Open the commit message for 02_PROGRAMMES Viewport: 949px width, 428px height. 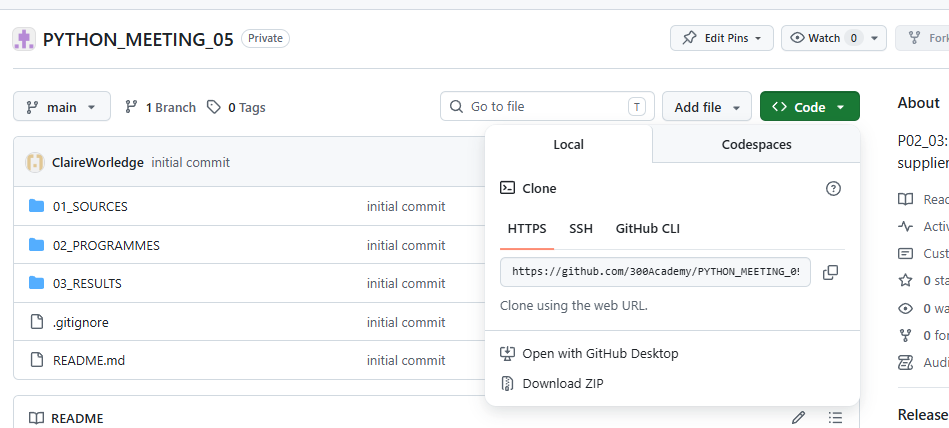click(406, 245)
